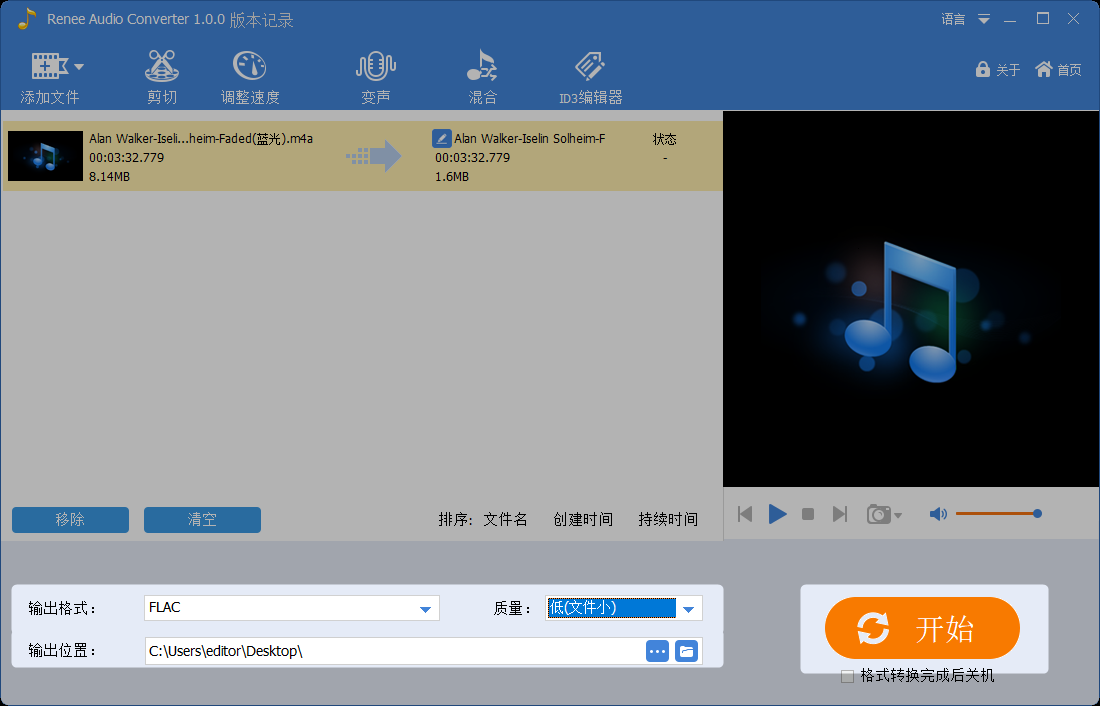
Task: Click the output name Alan Walker-Iselin Solheim-F
Action: [530, 138]
